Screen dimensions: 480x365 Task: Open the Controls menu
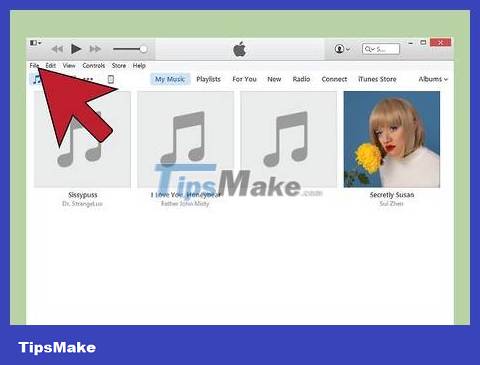[x=94, y=65]
